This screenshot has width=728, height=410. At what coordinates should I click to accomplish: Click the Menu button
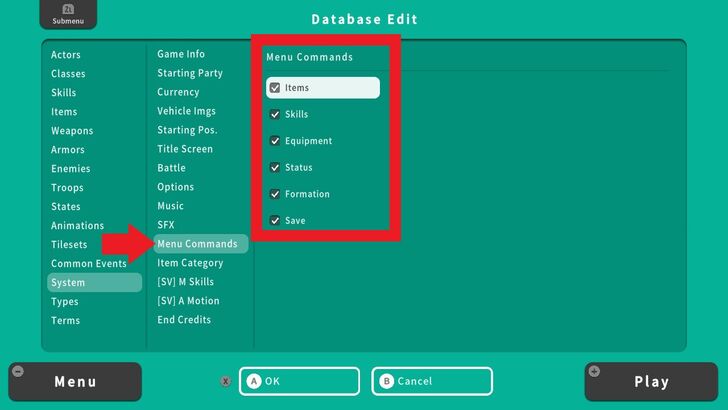[x=75, y=382]
